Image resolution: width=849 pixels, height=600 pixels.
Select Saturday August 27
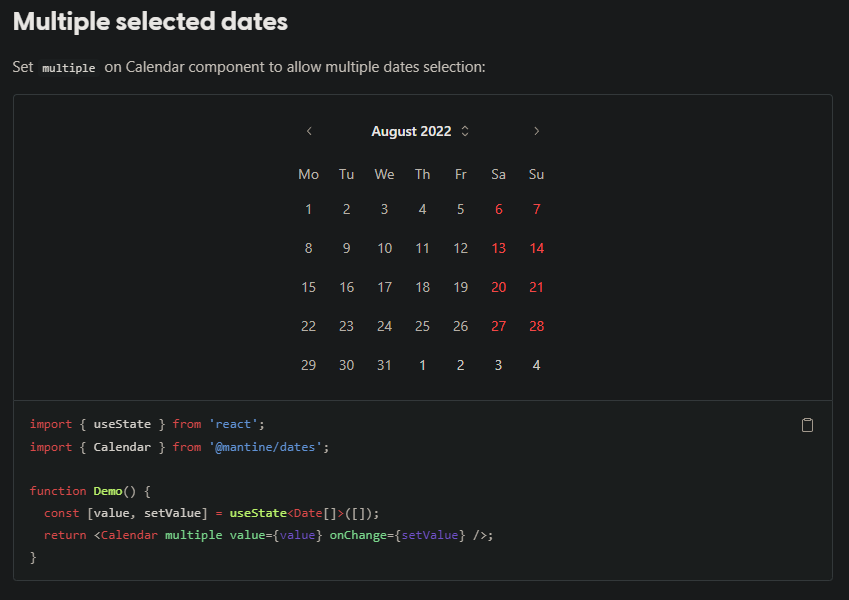coord(499,326)
